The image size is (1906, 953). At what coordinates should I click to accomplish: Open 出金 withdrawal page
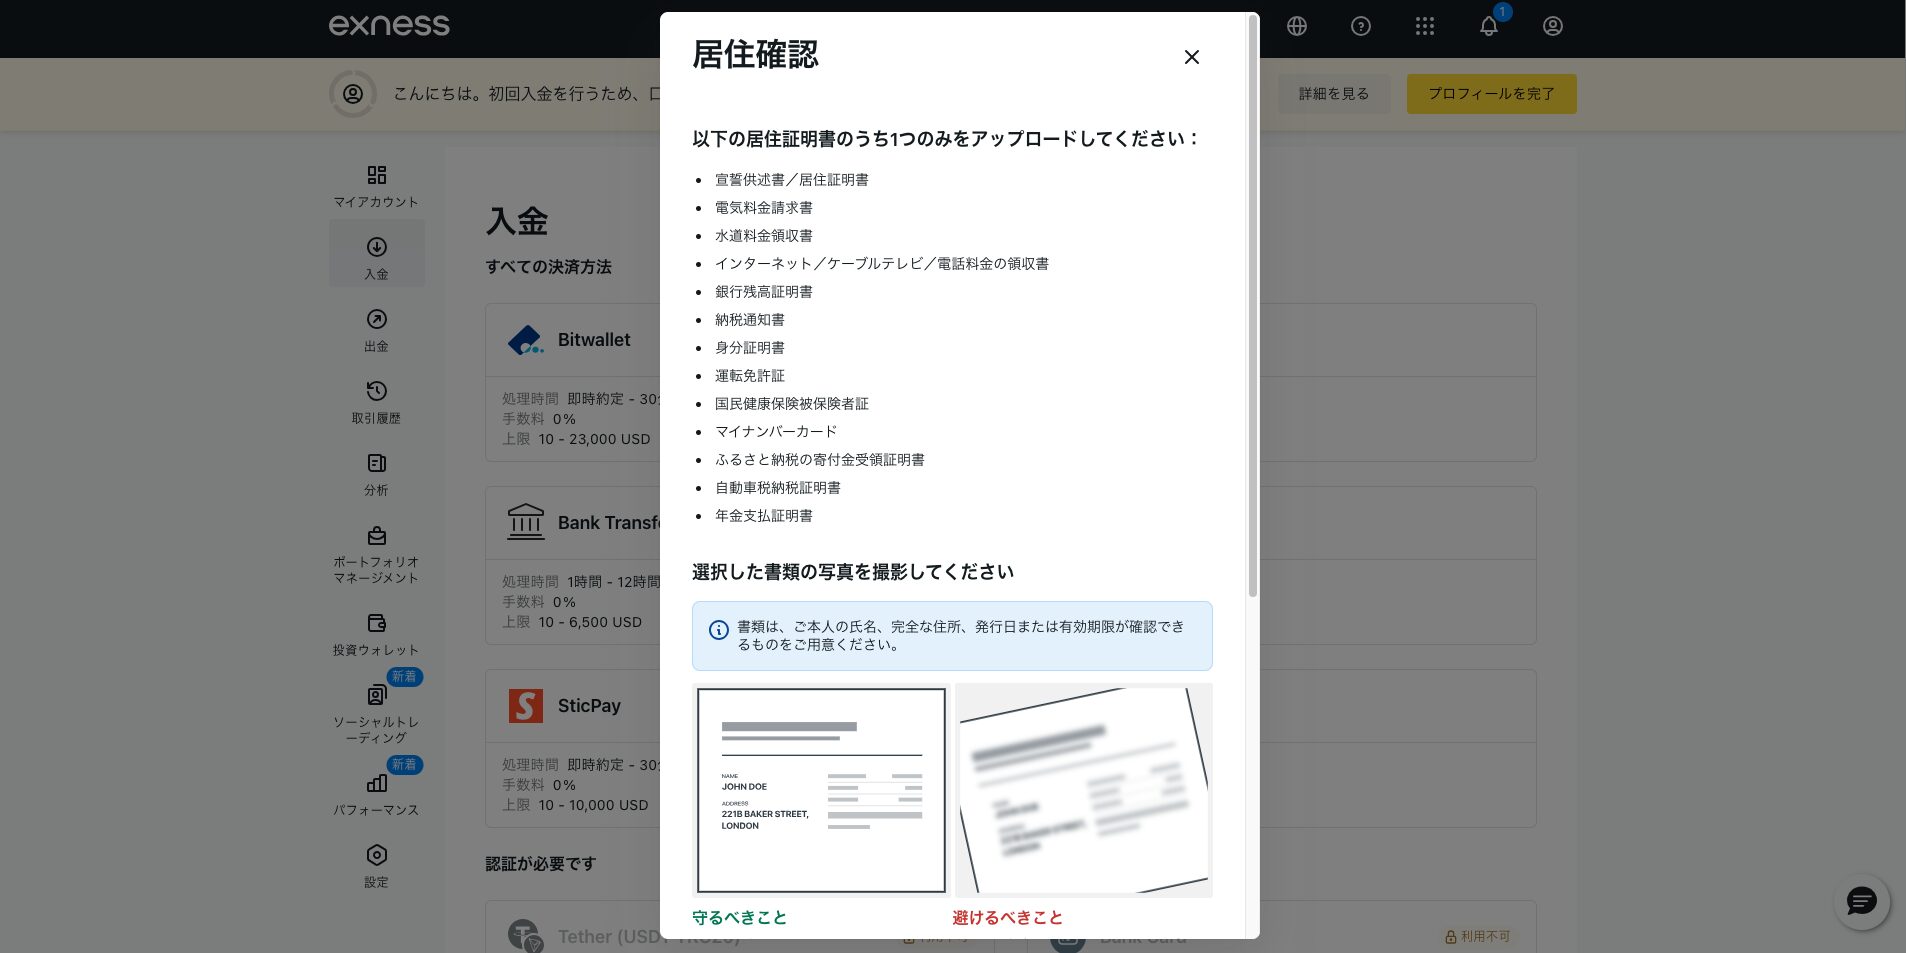[x=376, y=329]
